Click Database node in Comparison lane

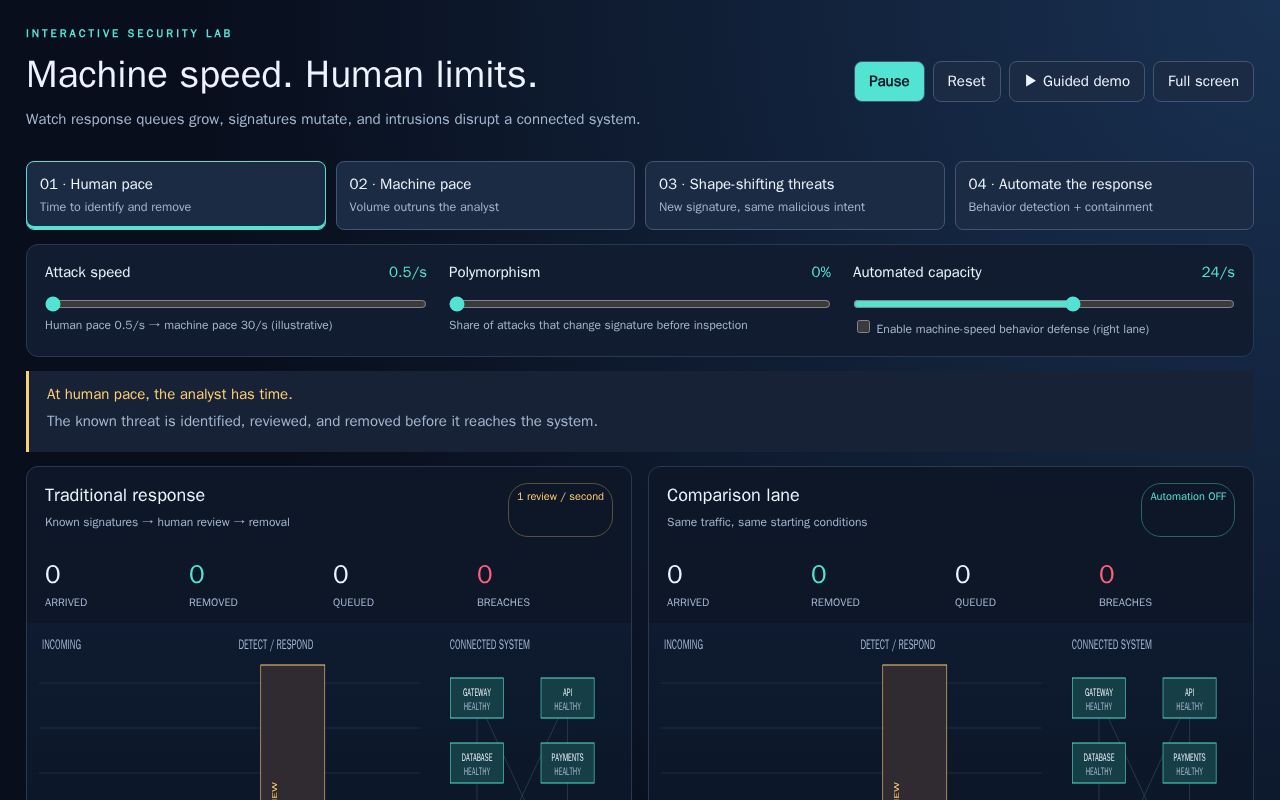tap(1099, 763)
